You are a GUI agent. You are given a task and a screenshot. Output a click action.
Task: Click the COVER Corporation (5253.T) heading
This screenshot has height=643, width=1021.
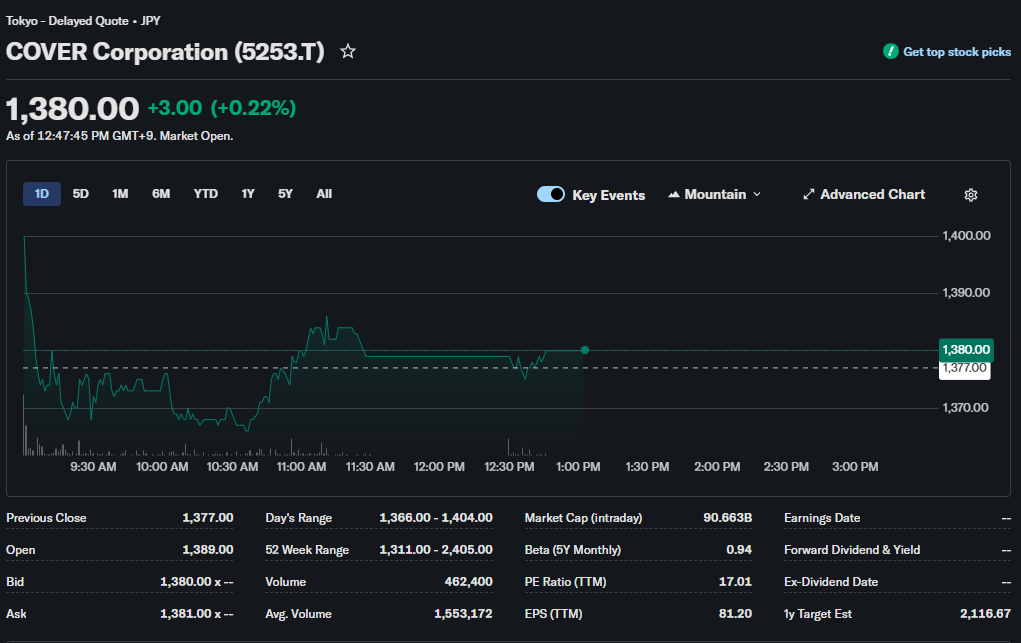pyautogui.click(x=165, y=52)
